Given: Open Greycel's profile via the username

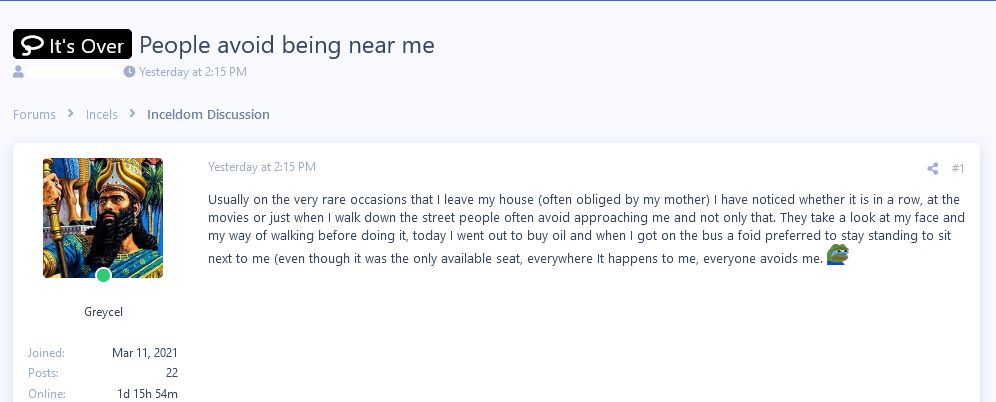Looking at the screenshot, I should click(x=103, y=311).
